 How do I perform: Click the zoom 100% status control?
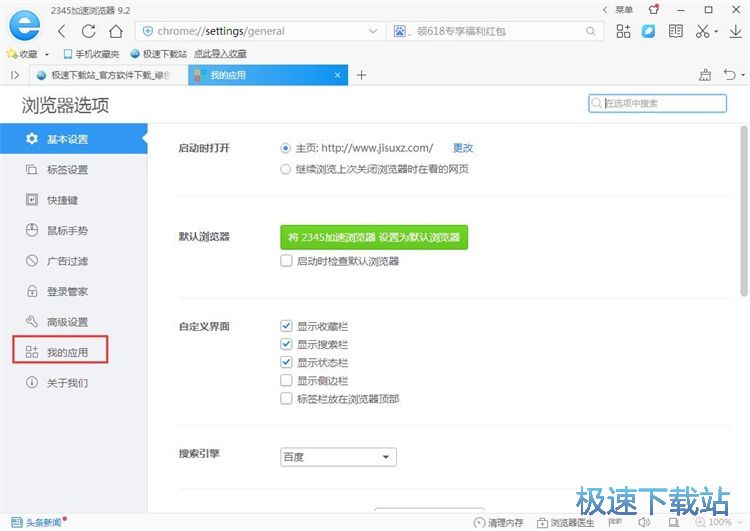click(719, 522)
